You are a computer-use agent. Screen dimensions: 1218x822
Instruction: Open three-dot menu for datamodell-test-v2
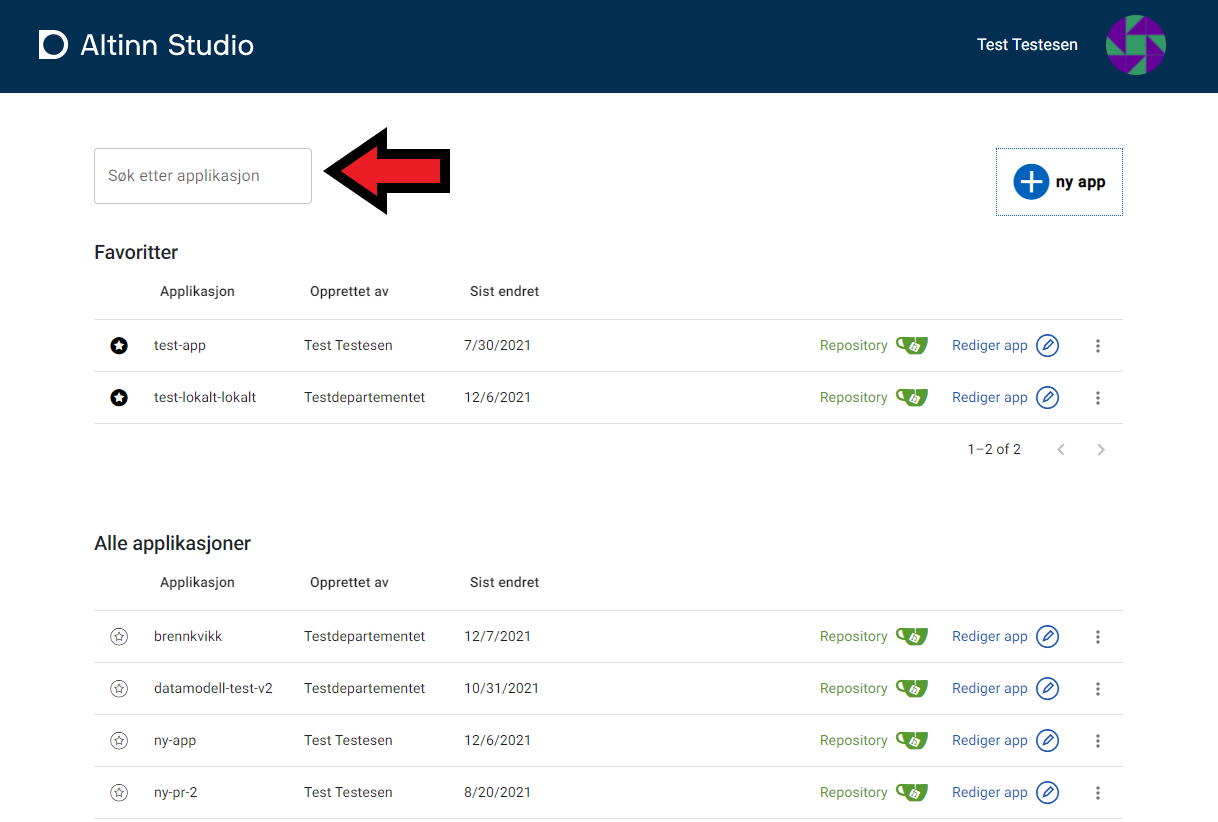coord(1097,688)
